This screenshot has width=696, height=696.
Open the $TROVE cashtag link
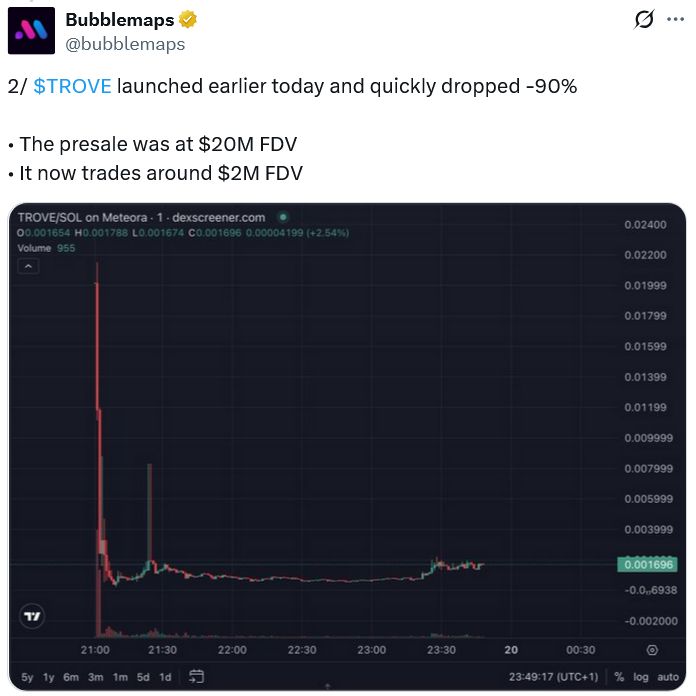click(x=72, y=86)
